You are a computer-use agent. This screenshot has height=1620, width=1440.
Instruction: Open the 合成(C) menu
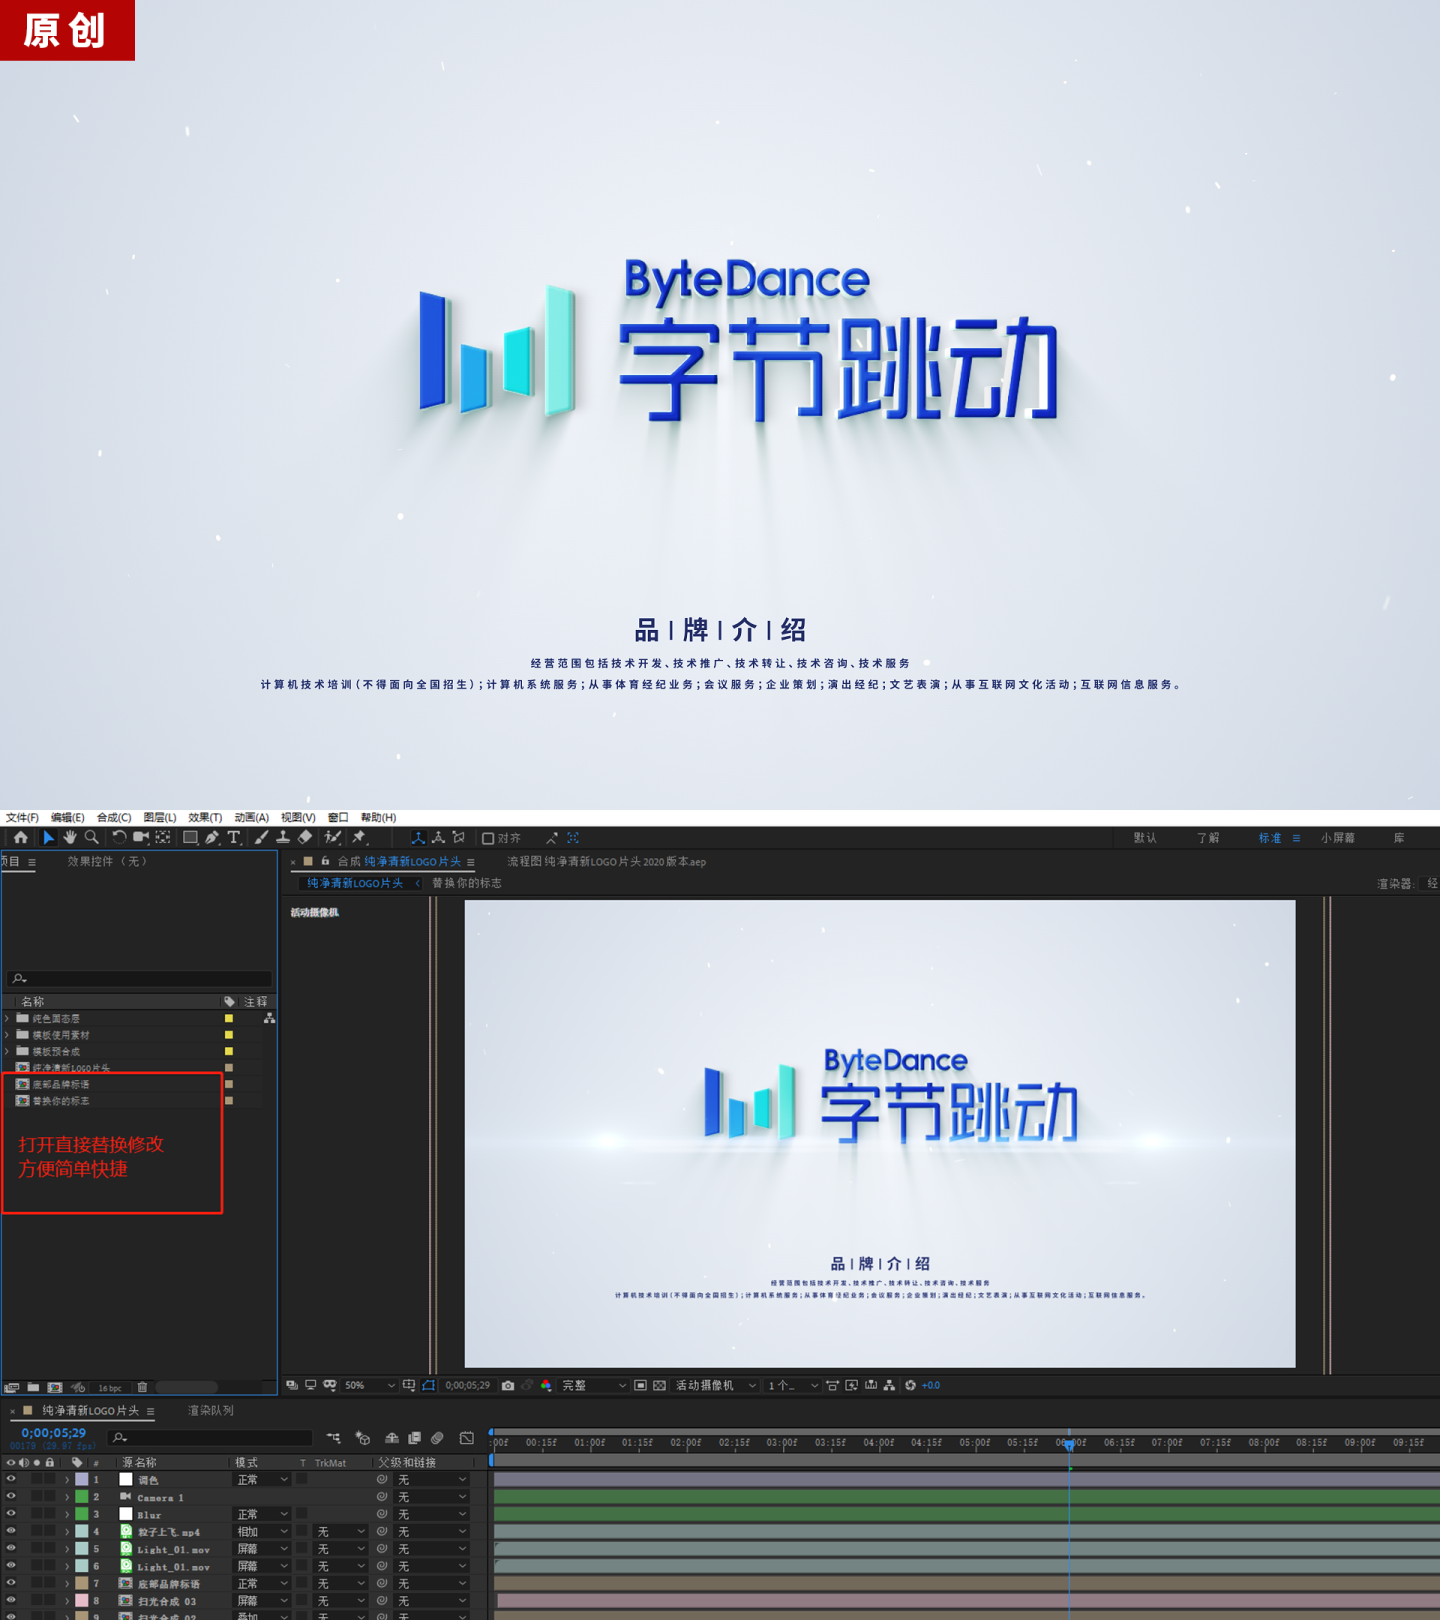point(114,817)
